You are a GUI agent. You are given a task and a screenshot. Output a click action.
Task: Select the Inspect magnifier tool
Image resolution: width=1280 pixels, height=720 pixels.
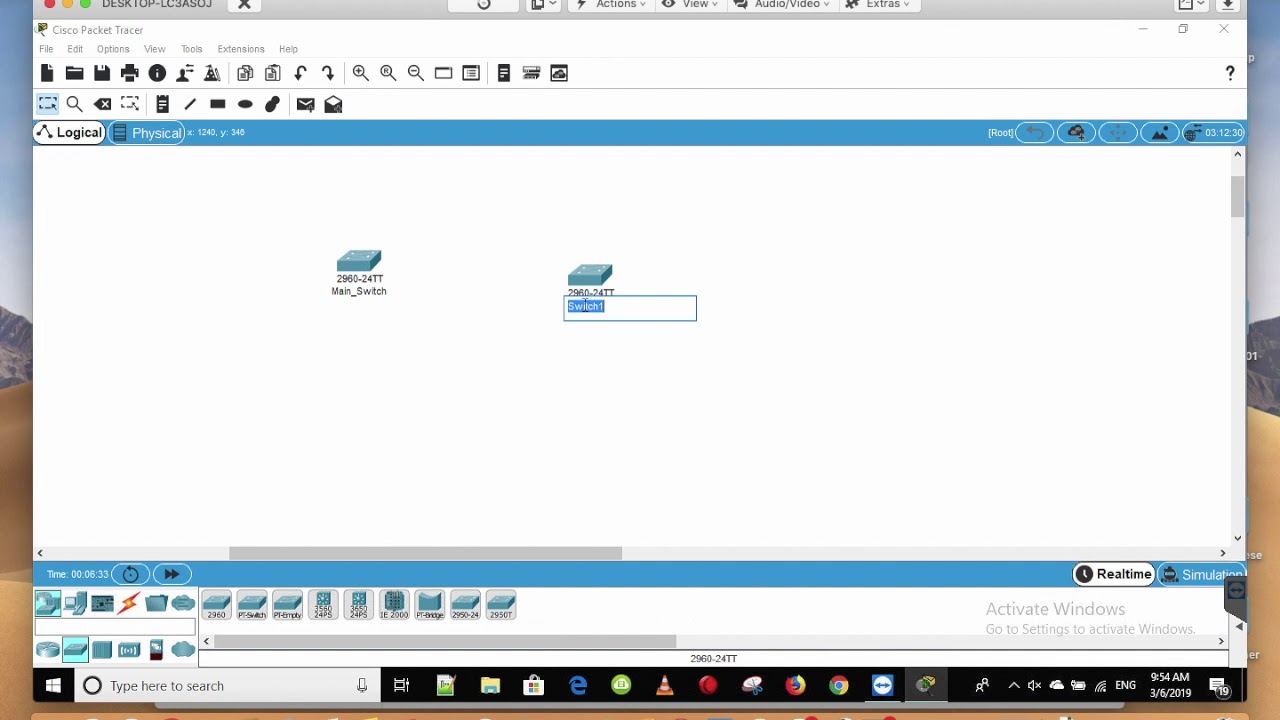74,104
